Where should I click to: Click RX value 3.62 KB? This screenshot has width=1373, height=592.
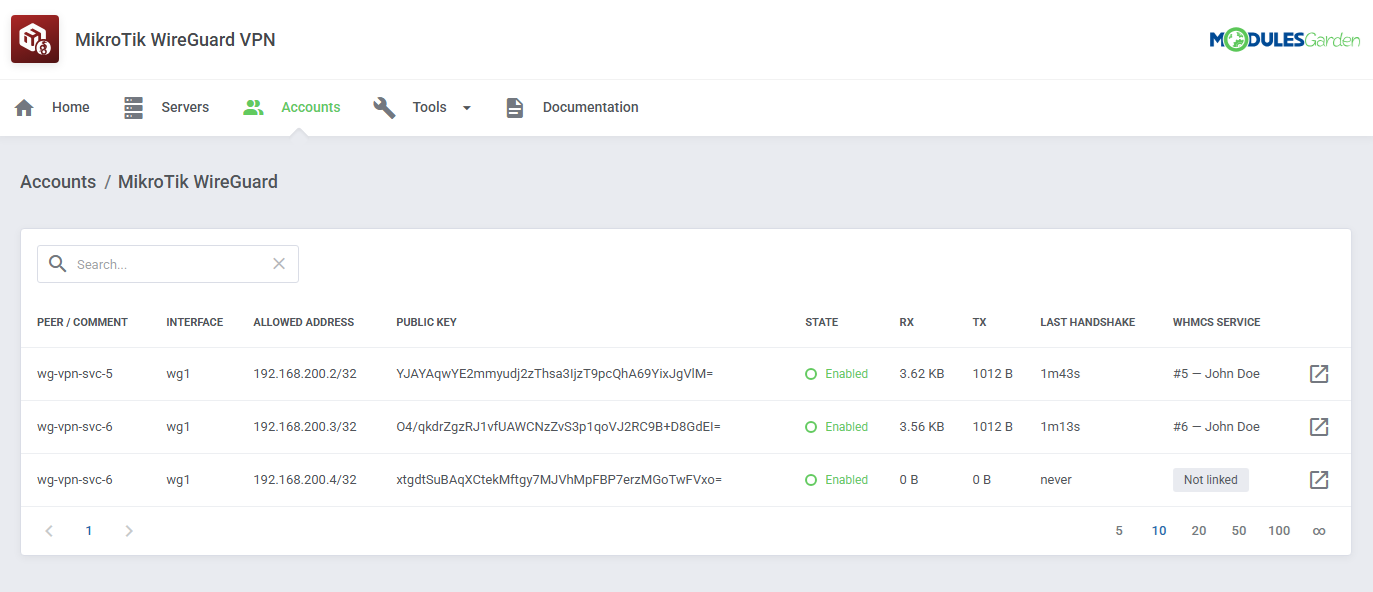pos(922,374)
